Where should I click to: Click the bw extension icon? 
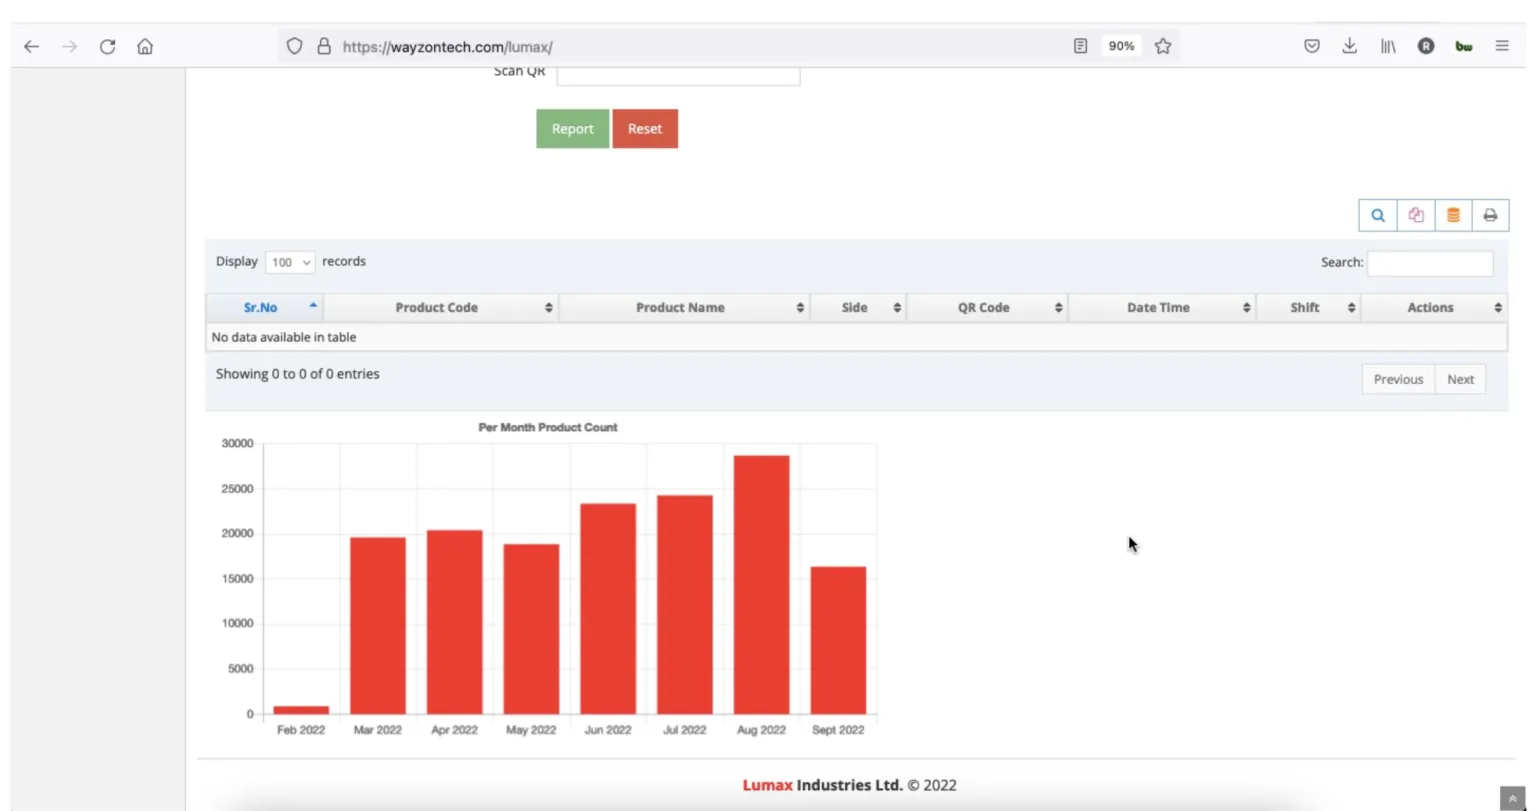click(x=1464, y=46)
